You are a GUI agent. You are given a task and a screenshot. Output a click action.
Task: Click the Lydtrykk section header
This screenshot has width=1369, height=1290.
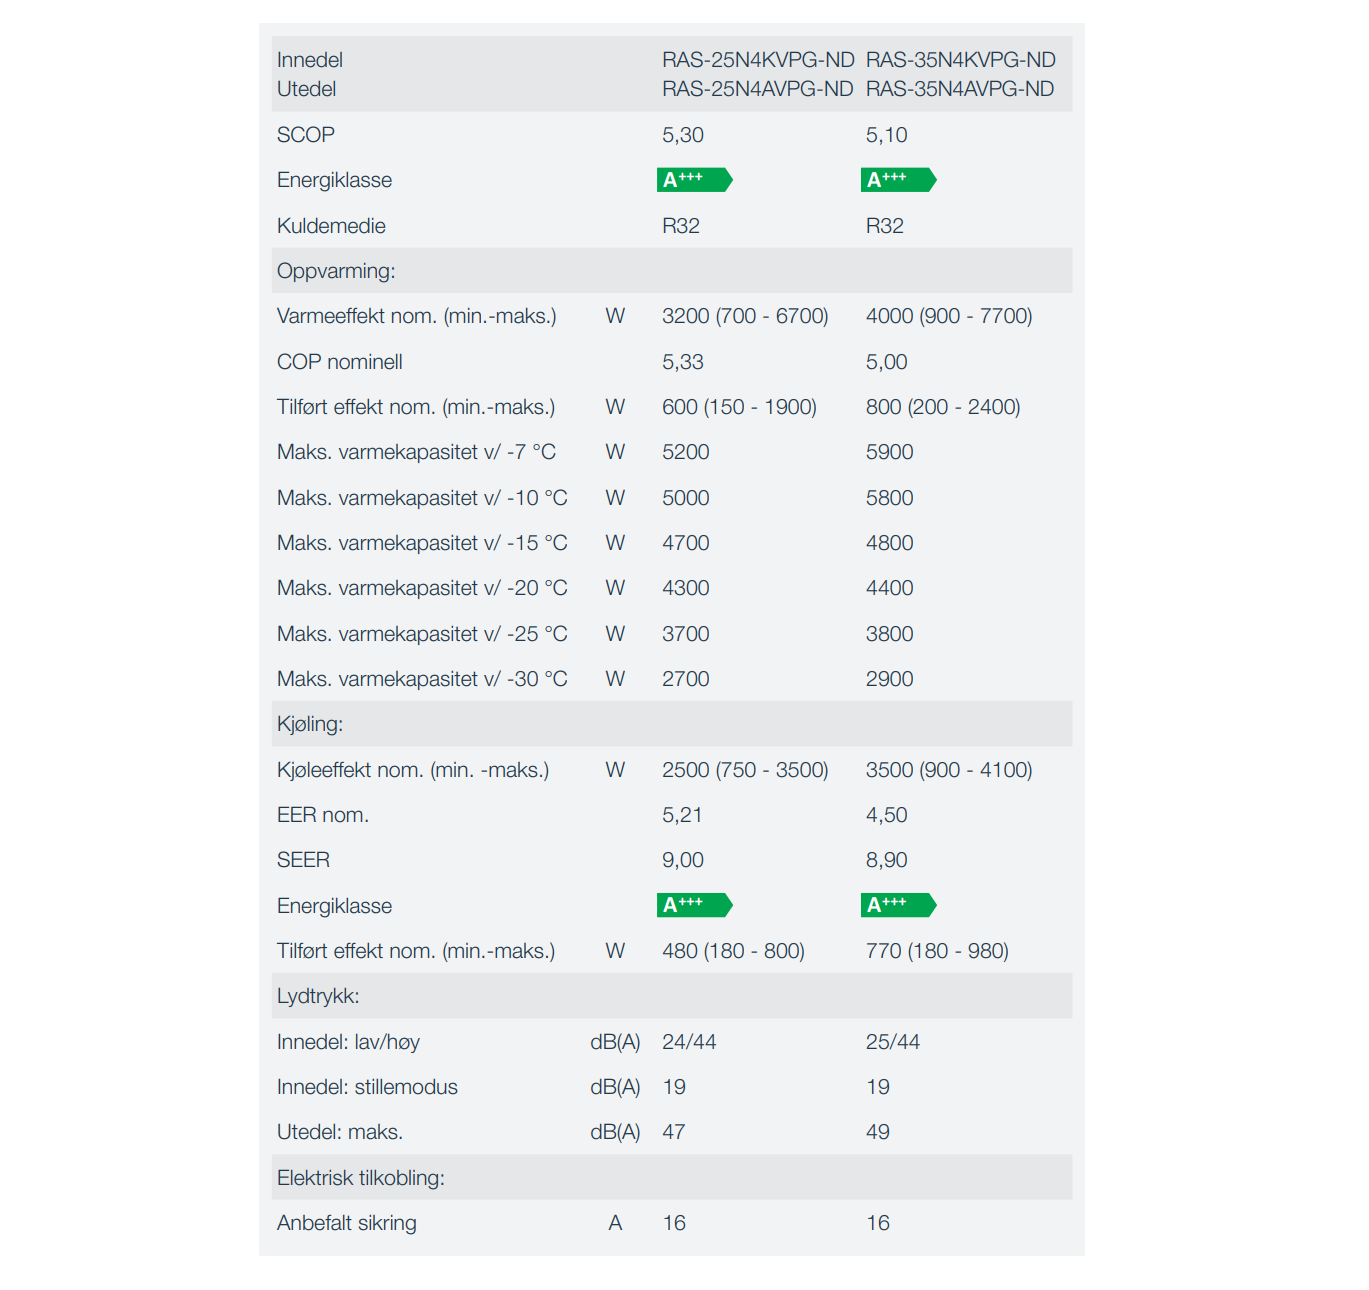[318, 996]
